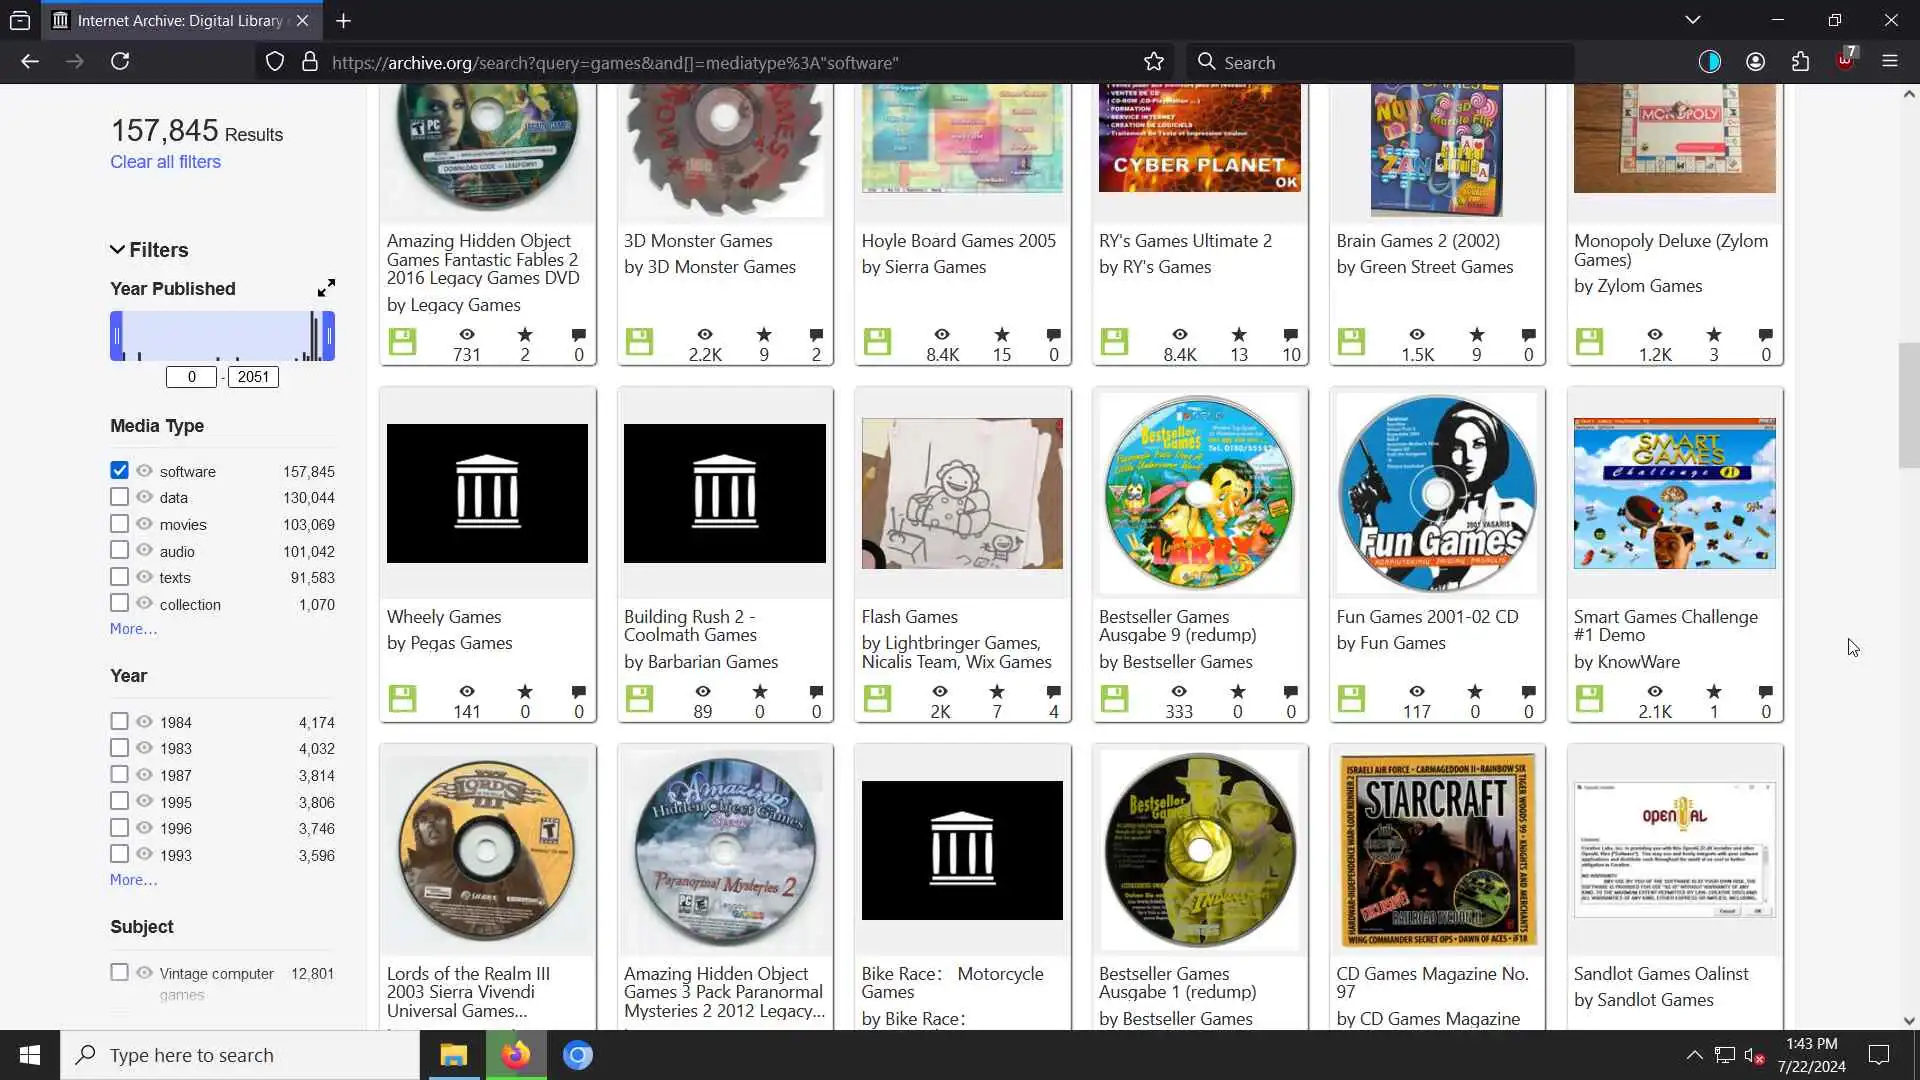This screenshot has height=1080, width=1920.
Task: Expand More media types link
Action: pyautogui.click(x=133, y=629)
